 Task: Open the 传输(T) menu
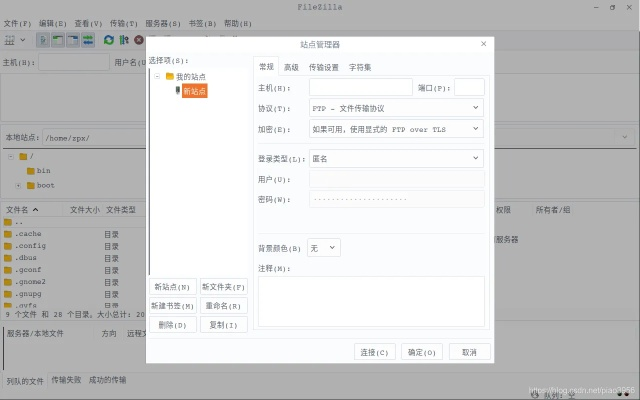124,24
